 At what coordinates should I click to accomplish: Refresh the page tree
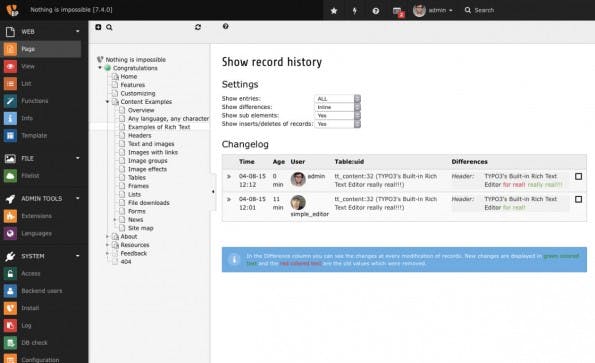click(198, 27)
